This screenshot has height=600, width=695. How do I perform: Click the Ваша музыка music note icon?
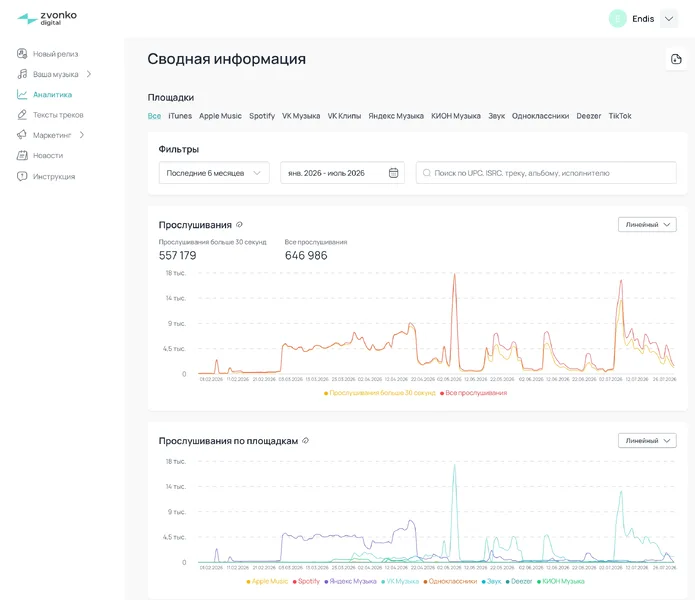click(22, 74)
